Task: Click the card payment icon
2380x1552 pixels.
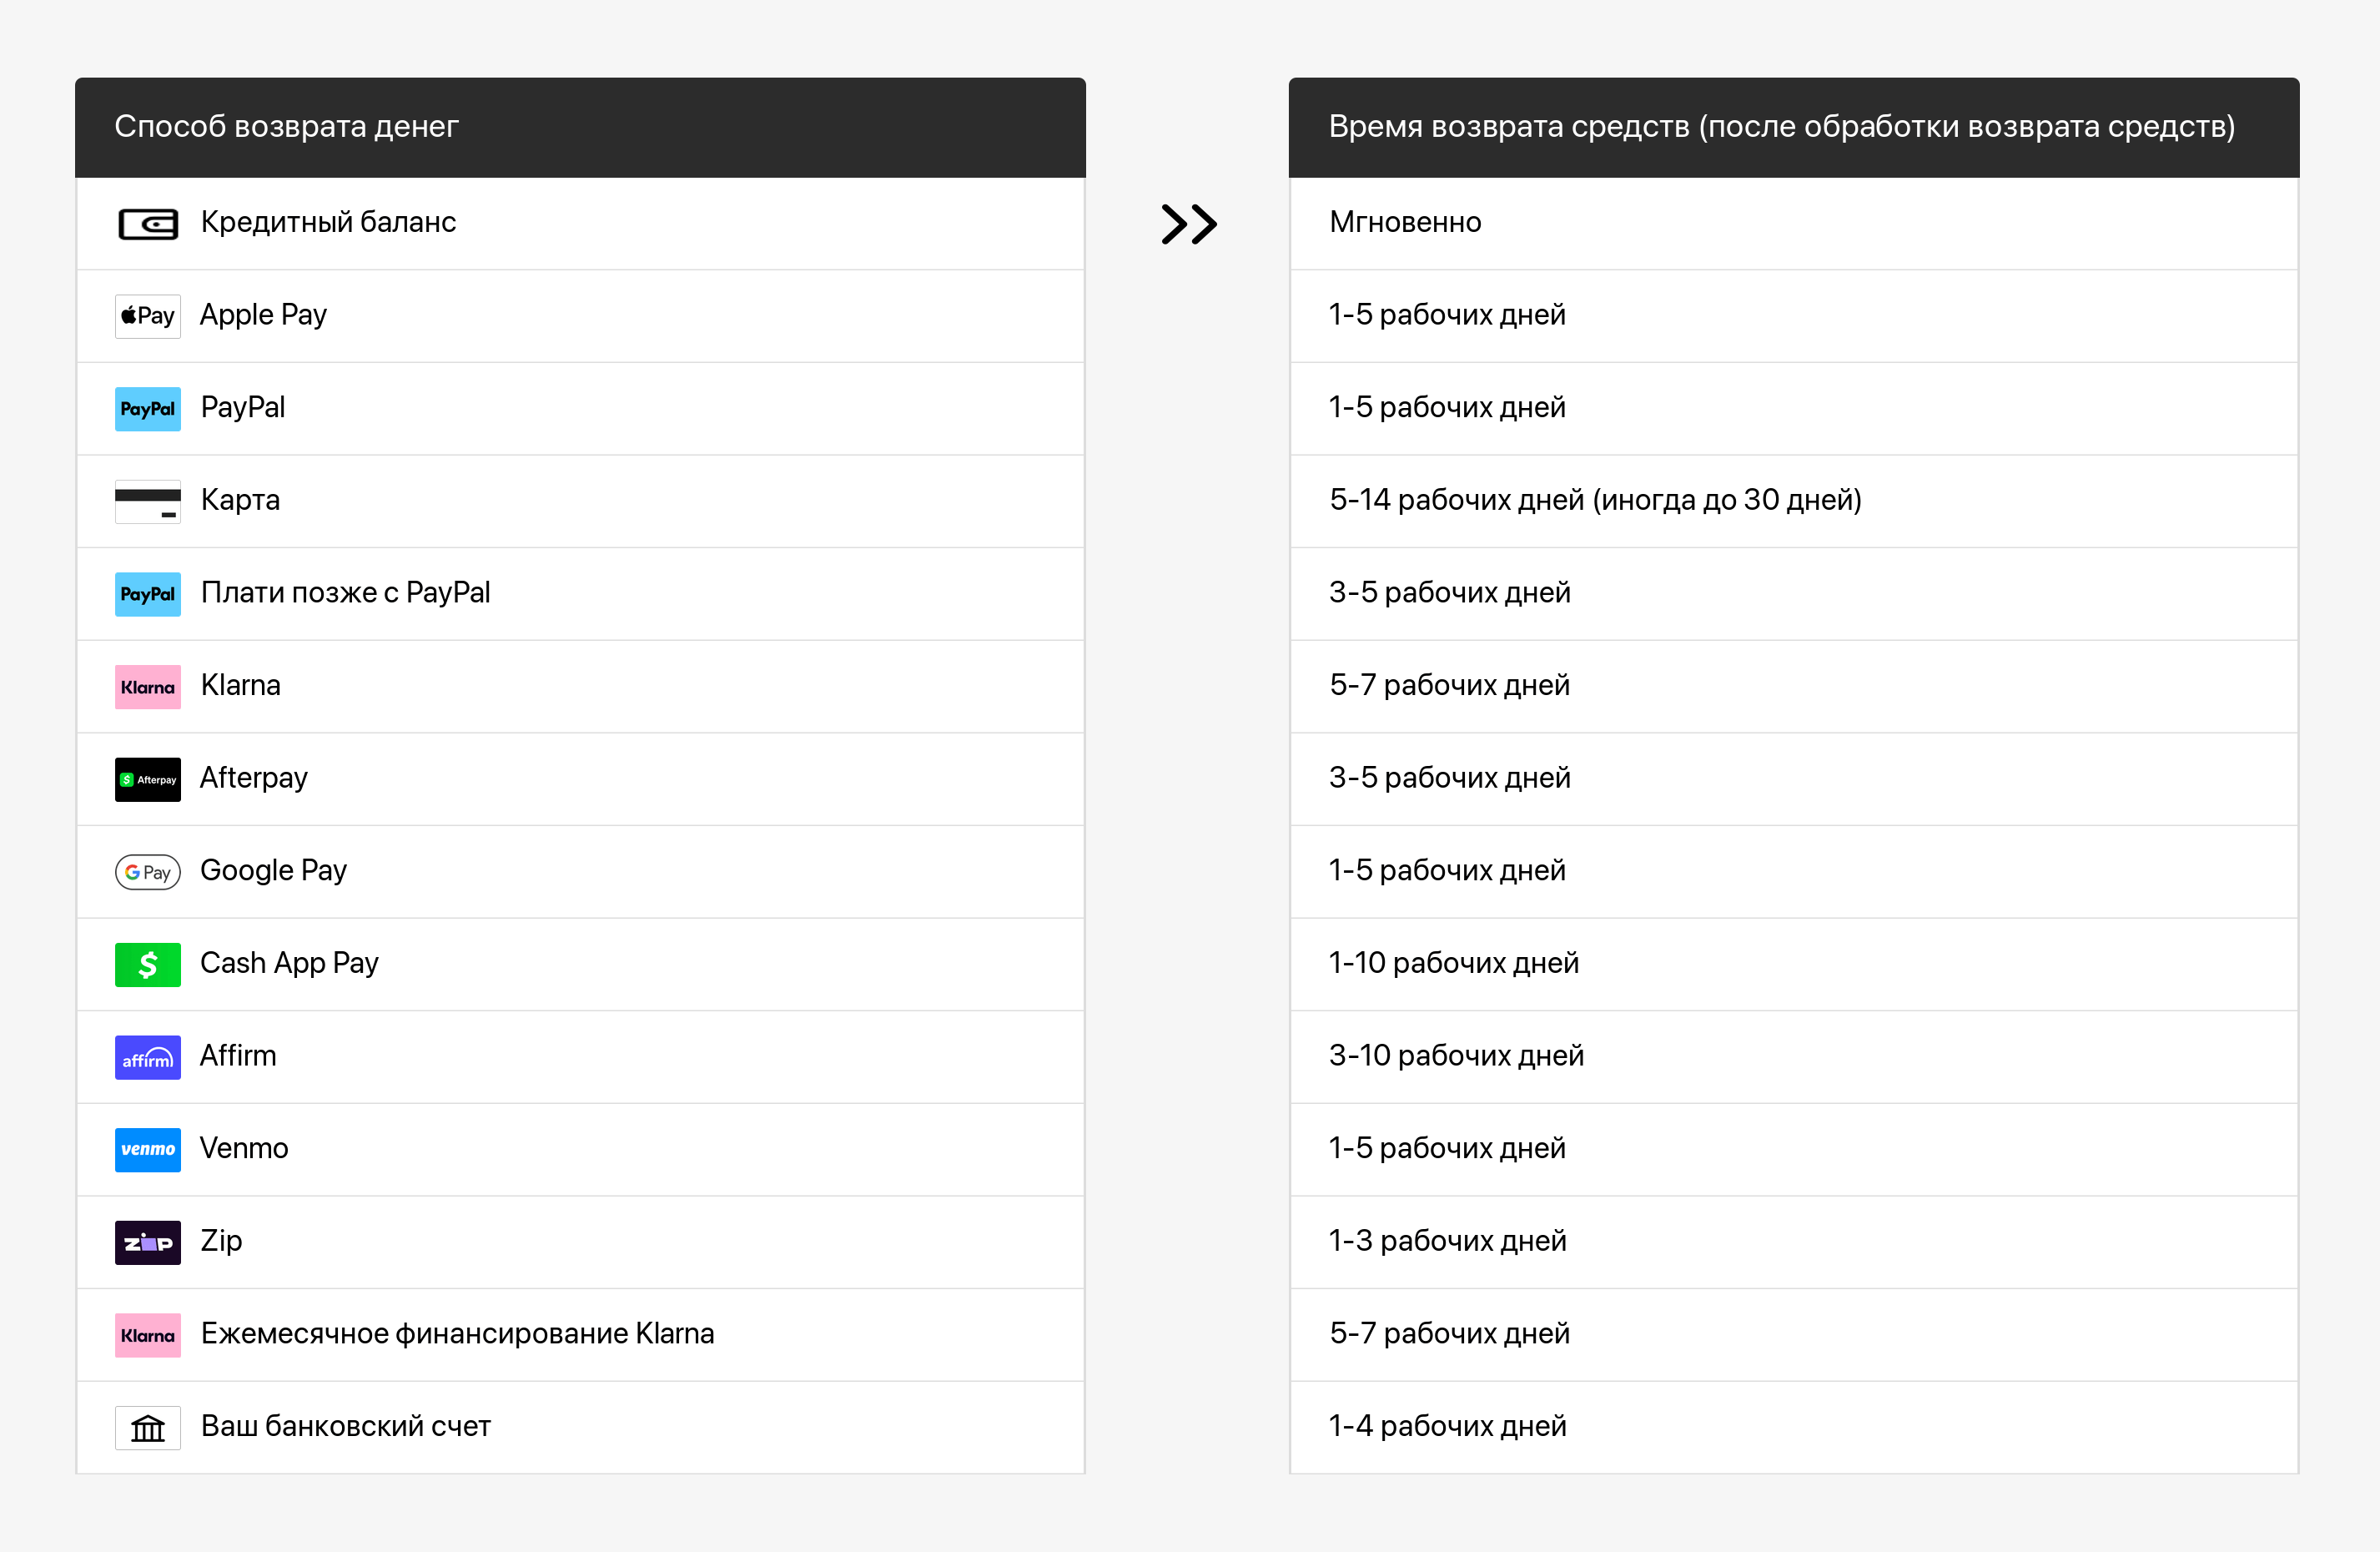Action: pos(147,501)
